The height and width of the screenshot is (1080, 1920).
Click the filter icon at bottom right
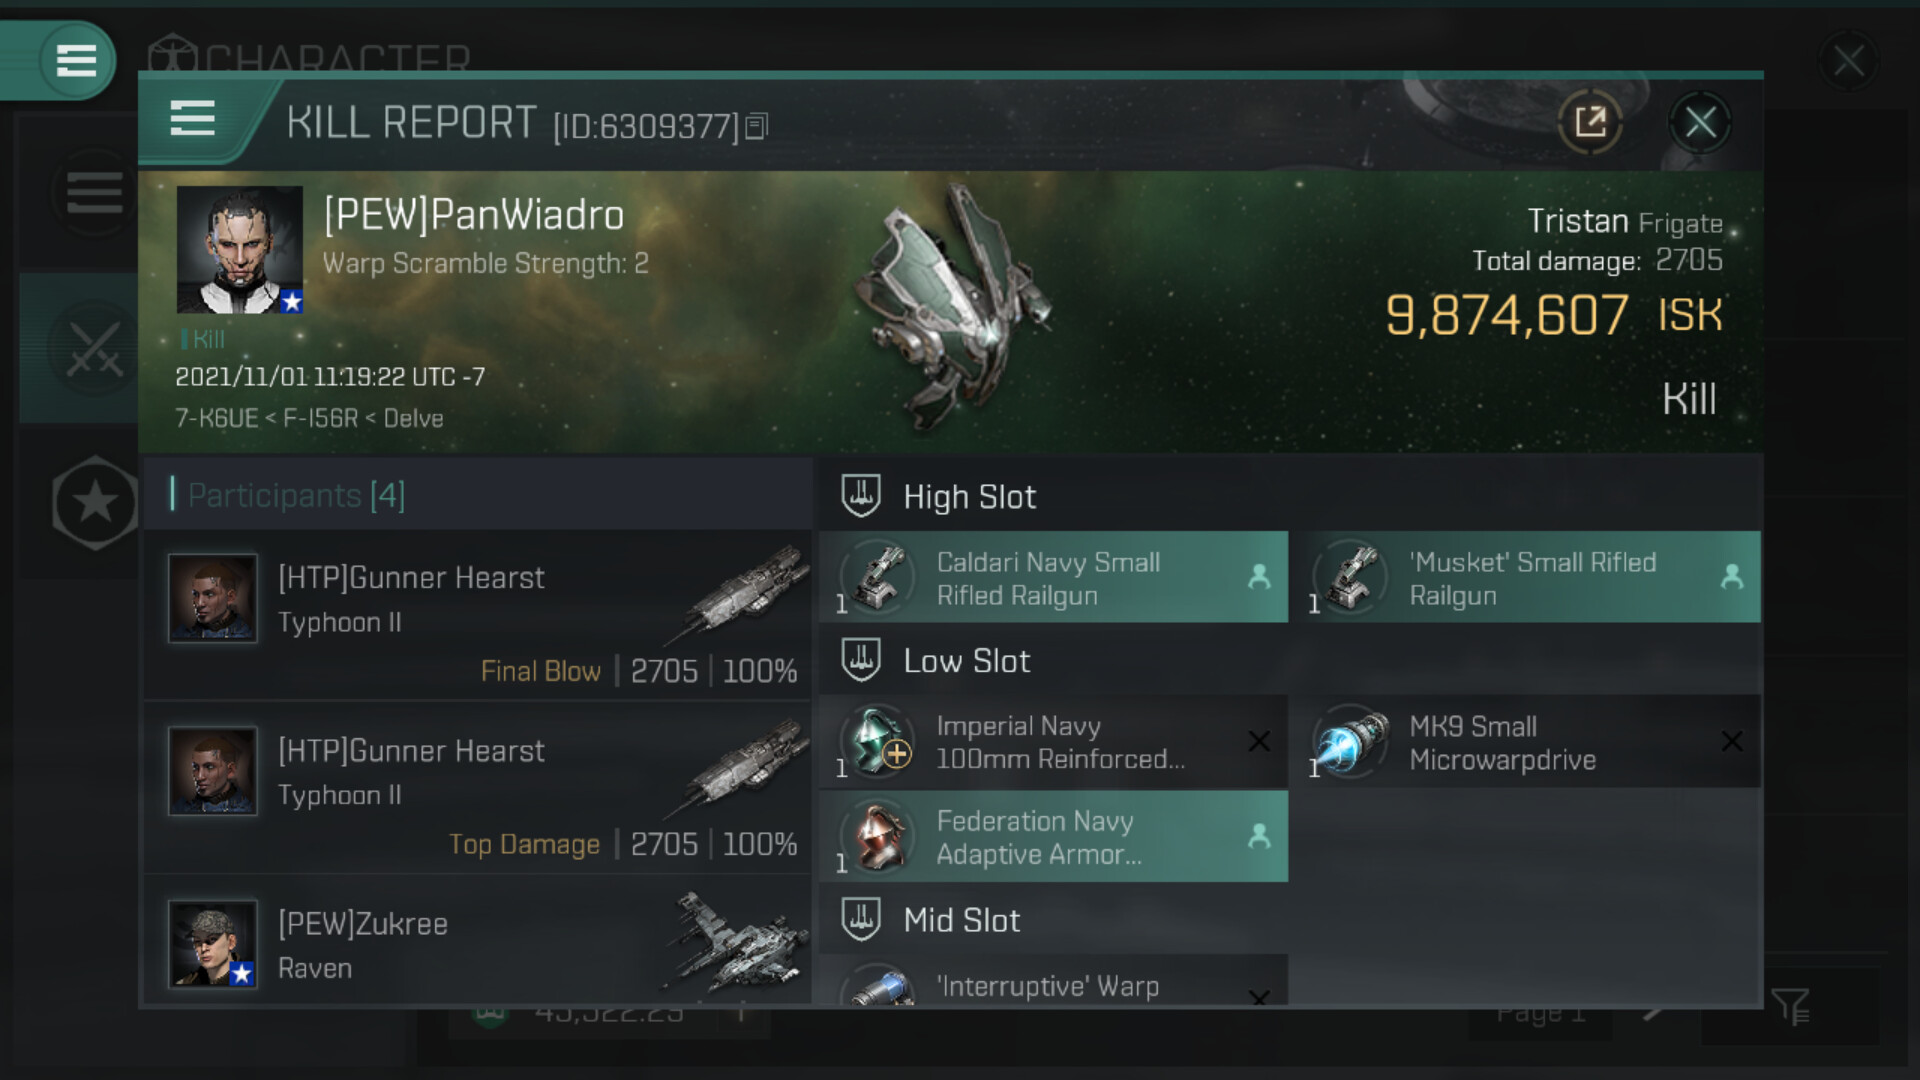point(1790,1007)
